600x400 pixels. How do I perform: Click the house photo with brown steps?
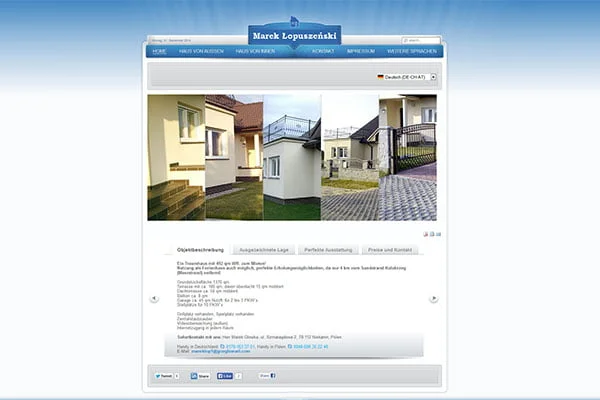tap(176, 157)
